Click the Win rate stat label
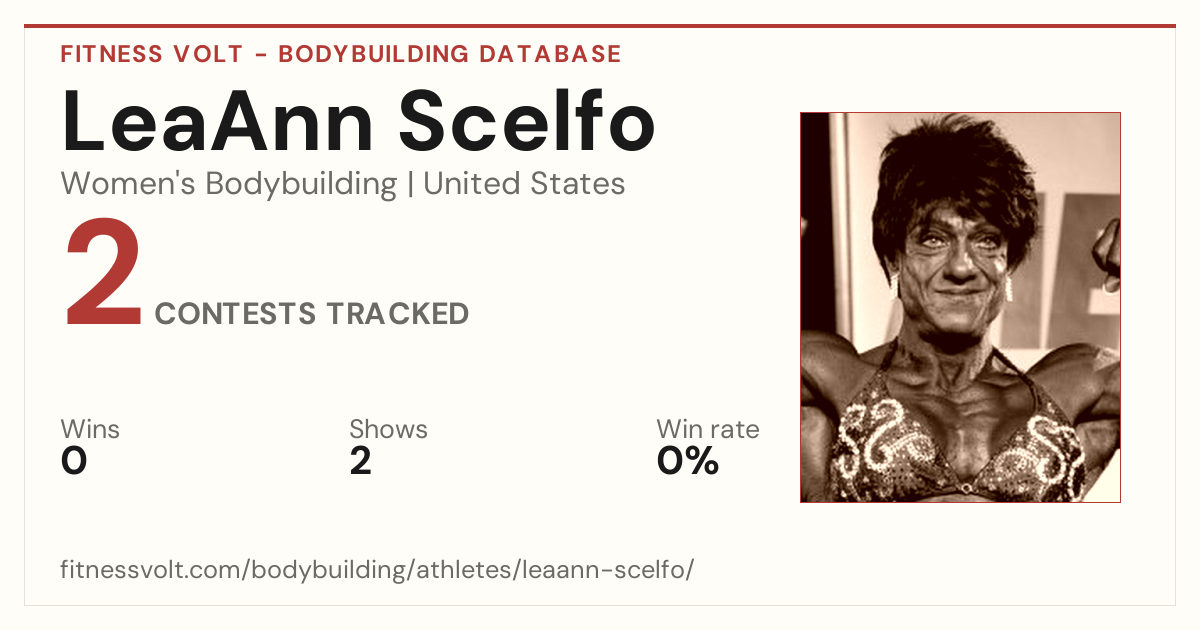Screen dimensions: 1200x630 point(708,430)
